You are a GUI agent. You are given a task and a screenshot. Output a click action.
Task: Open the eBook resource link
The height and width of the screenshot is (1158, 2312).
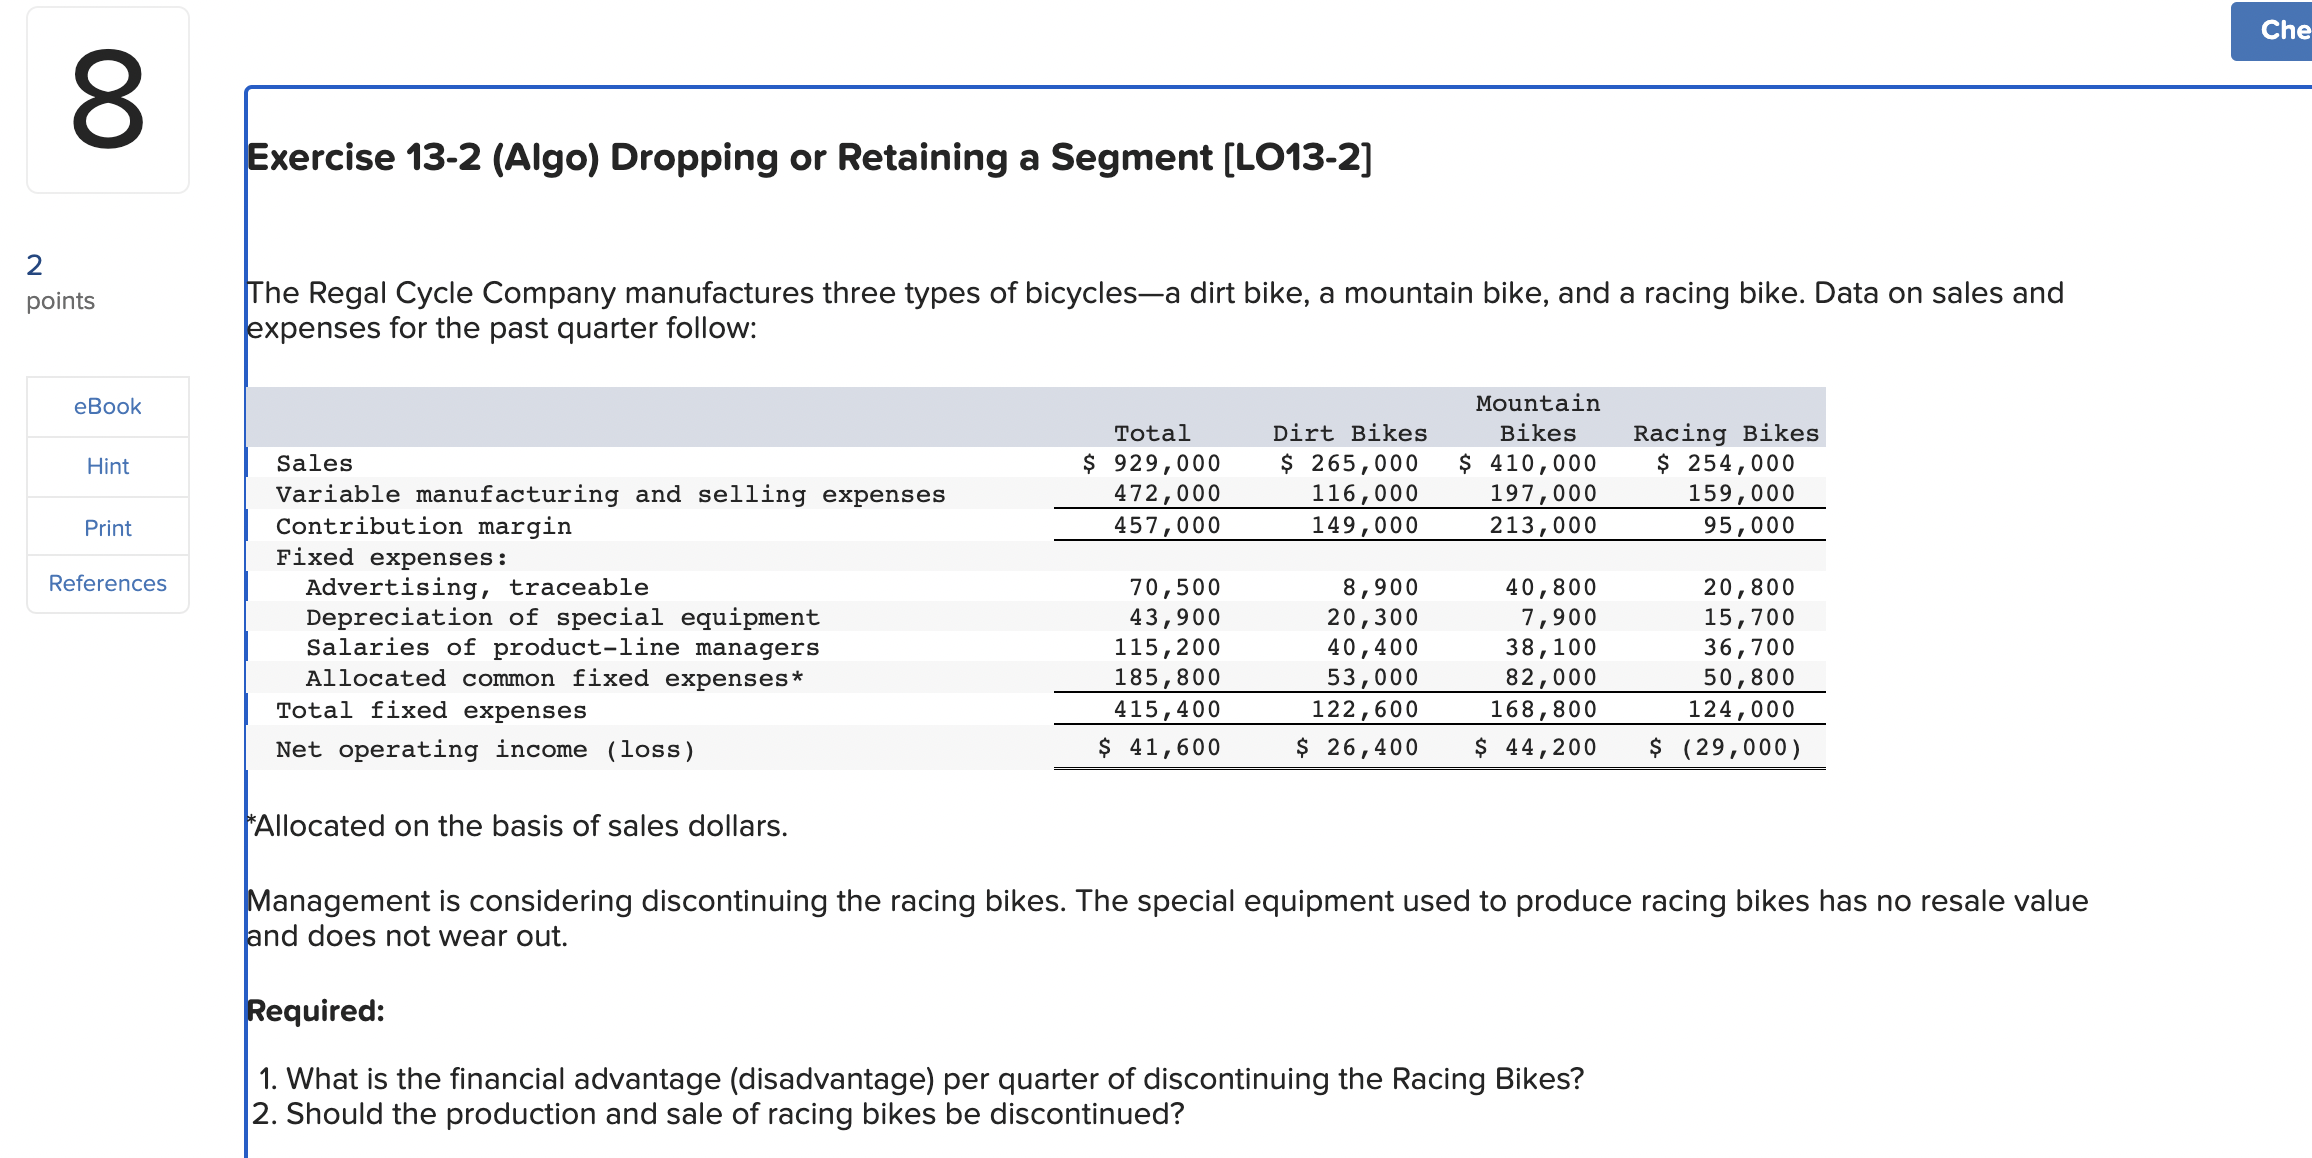107,406
